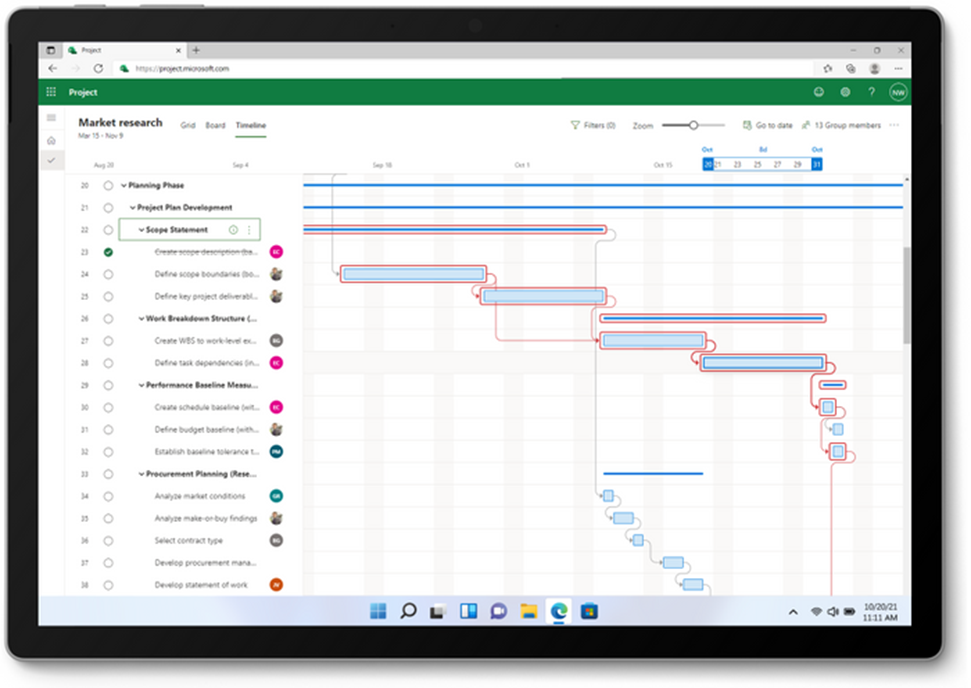Click the assignee avatar for Define scope boundaries
971x688 pixels.
pos(276,274)
